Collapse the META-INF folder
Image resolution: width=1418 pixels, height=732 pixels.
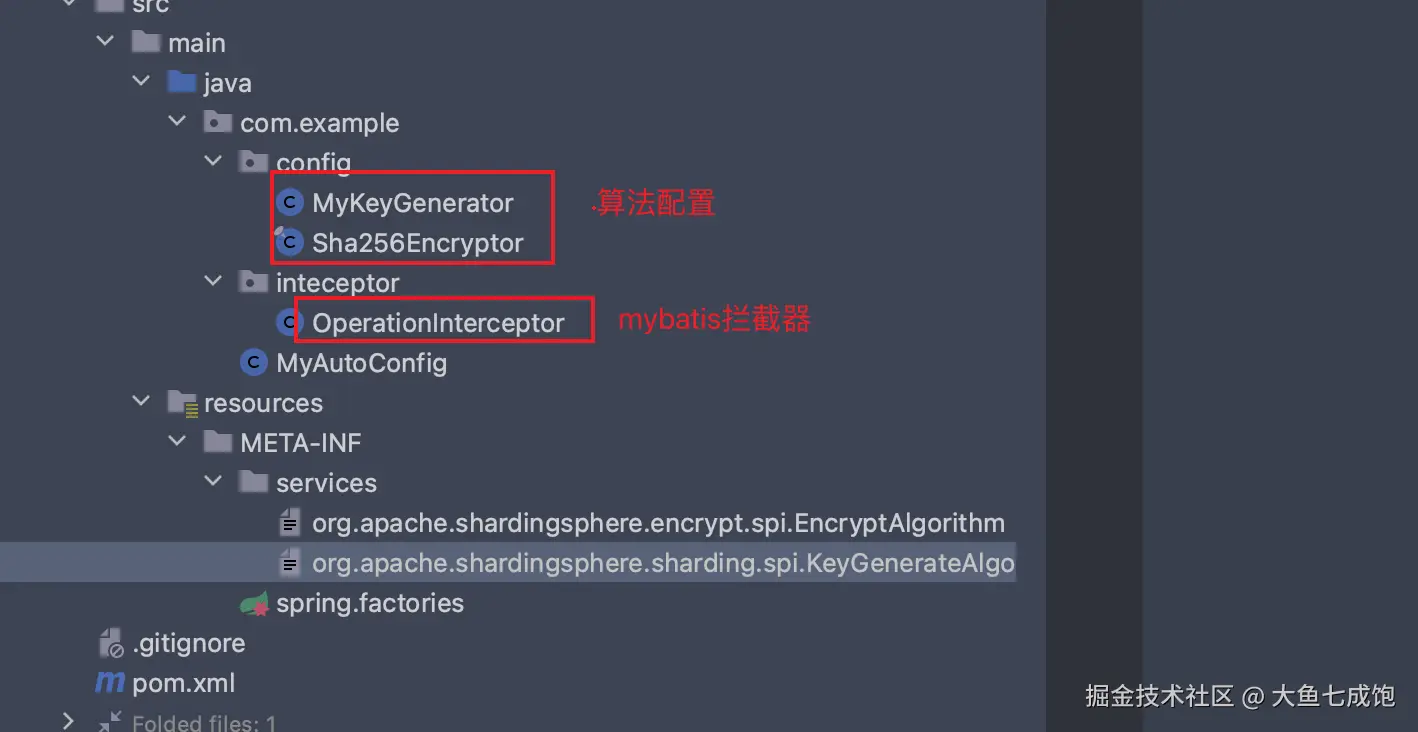pyautogui.click(x=177, y=443)
